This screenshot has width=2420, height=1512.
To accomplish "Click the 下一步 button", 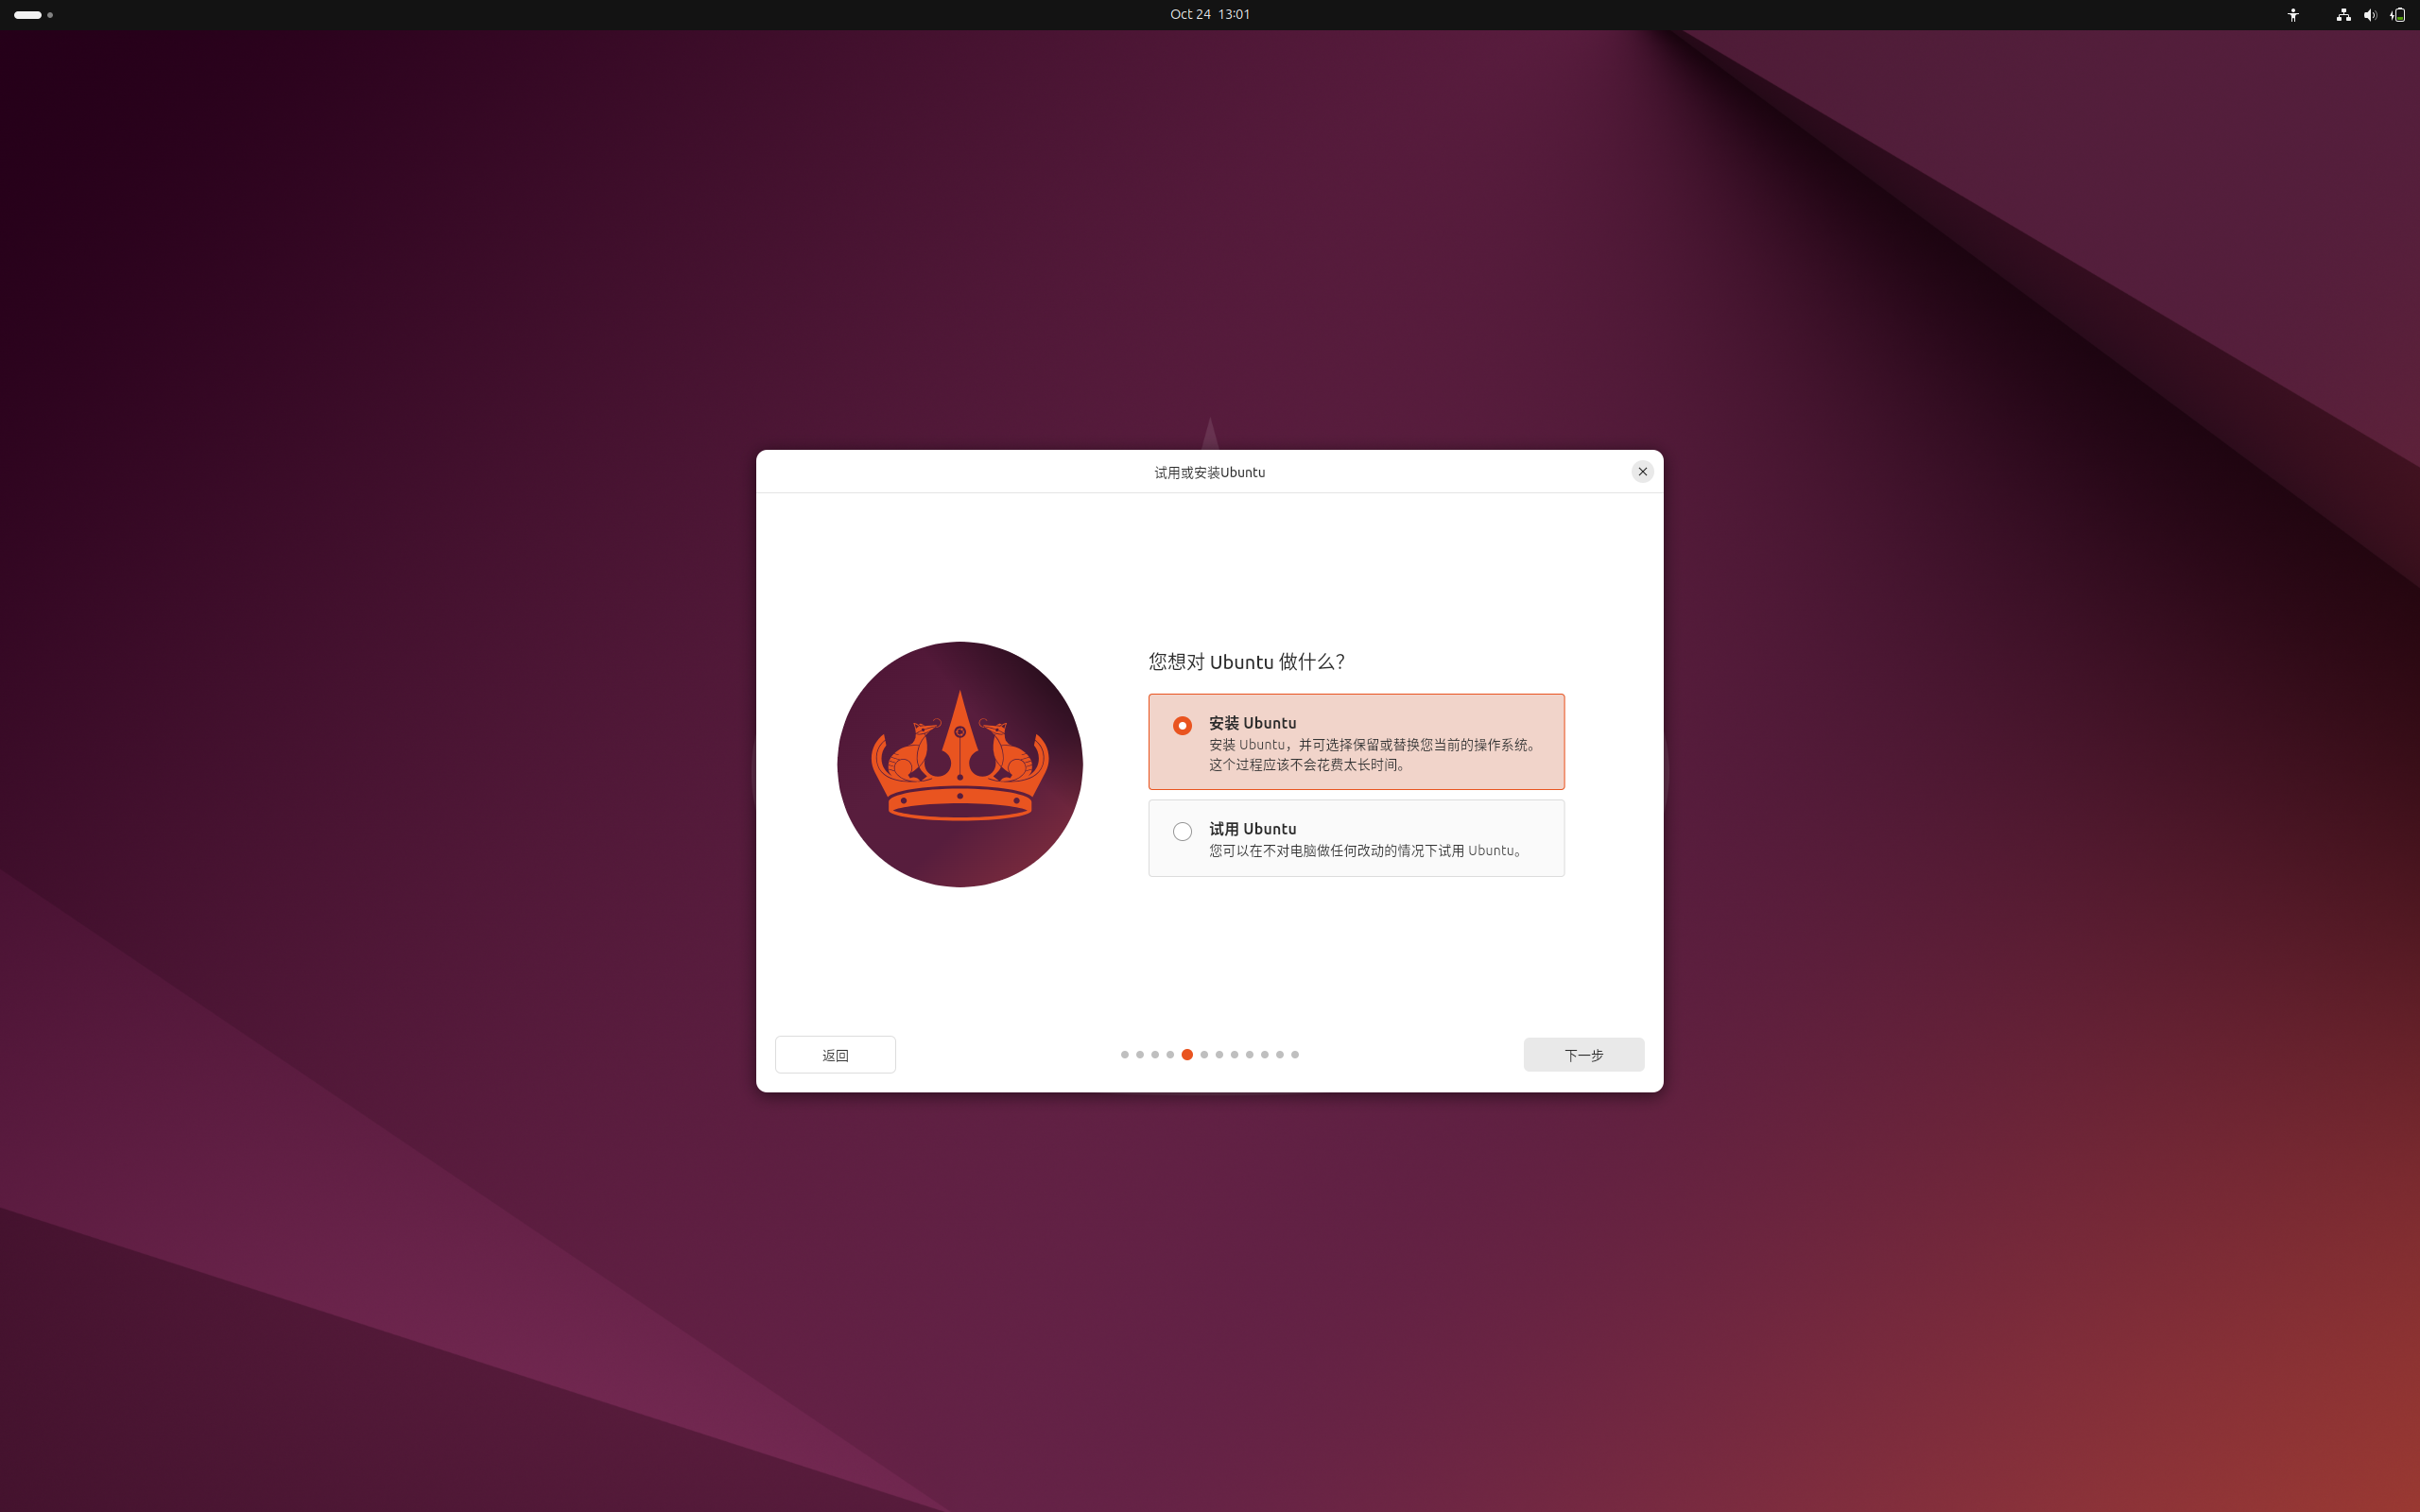I will (1583, 1054).
